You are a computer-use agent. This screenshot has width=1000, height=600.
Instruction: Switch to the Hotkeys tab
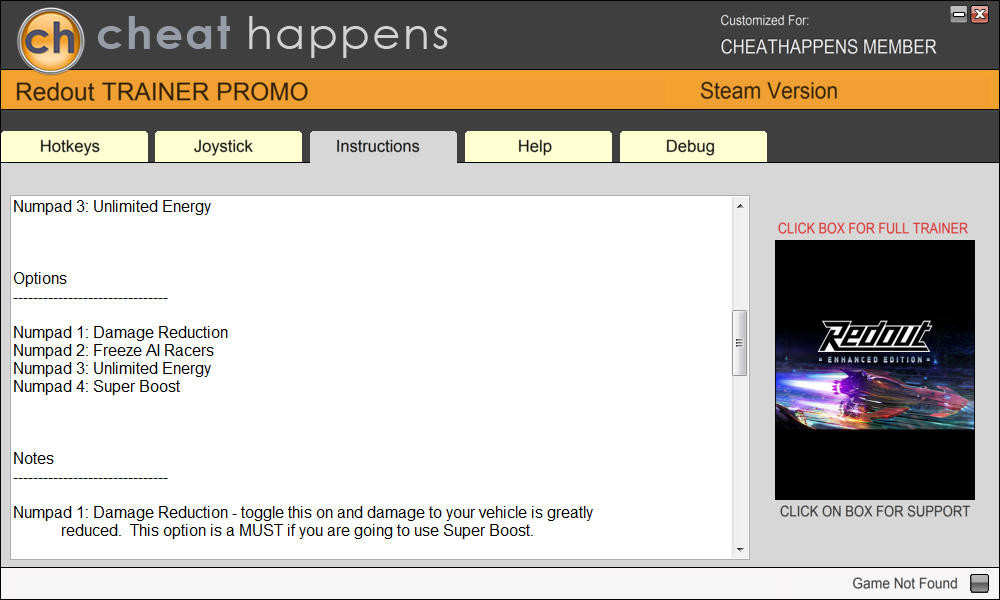click(74, 147)
